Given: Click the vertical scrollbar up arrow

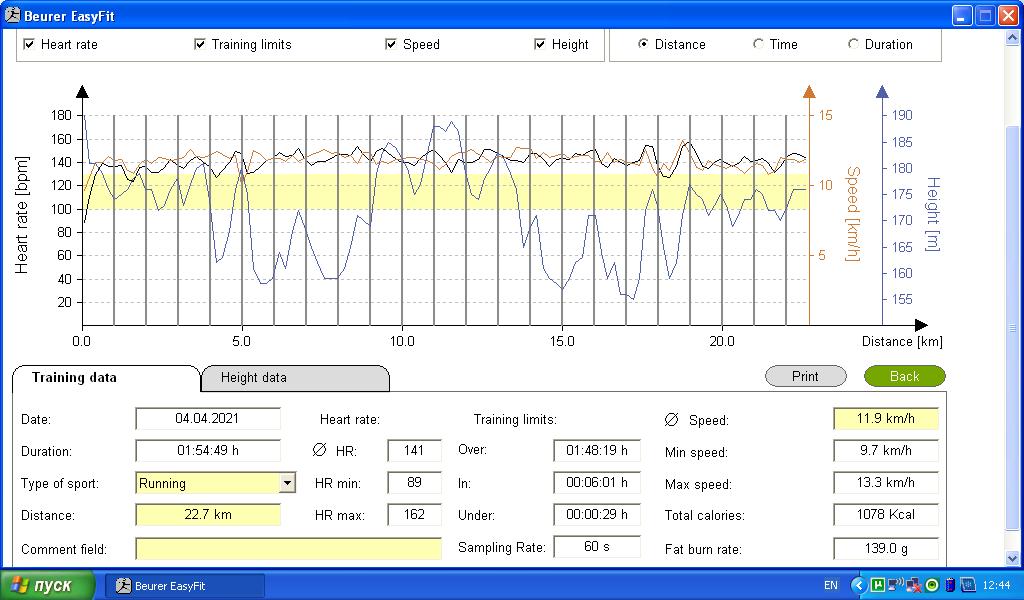Looking at the screenshot, I should coord(1012,37).
